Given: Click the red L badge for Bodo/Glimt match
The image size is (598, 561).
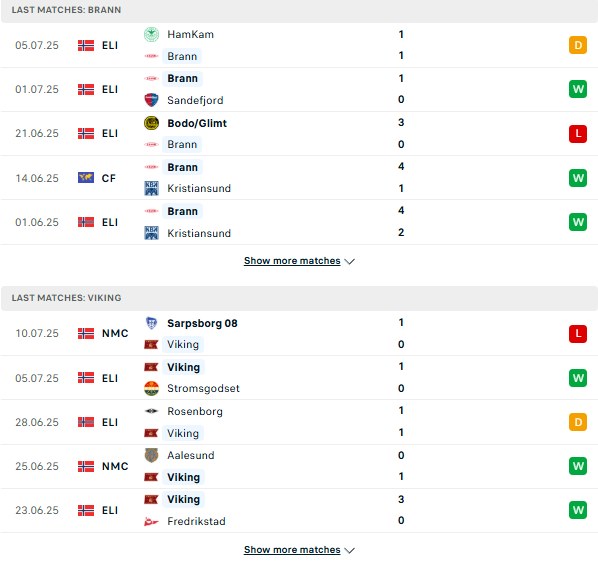Looking at the screenshot, I should [x=578, y=134].
